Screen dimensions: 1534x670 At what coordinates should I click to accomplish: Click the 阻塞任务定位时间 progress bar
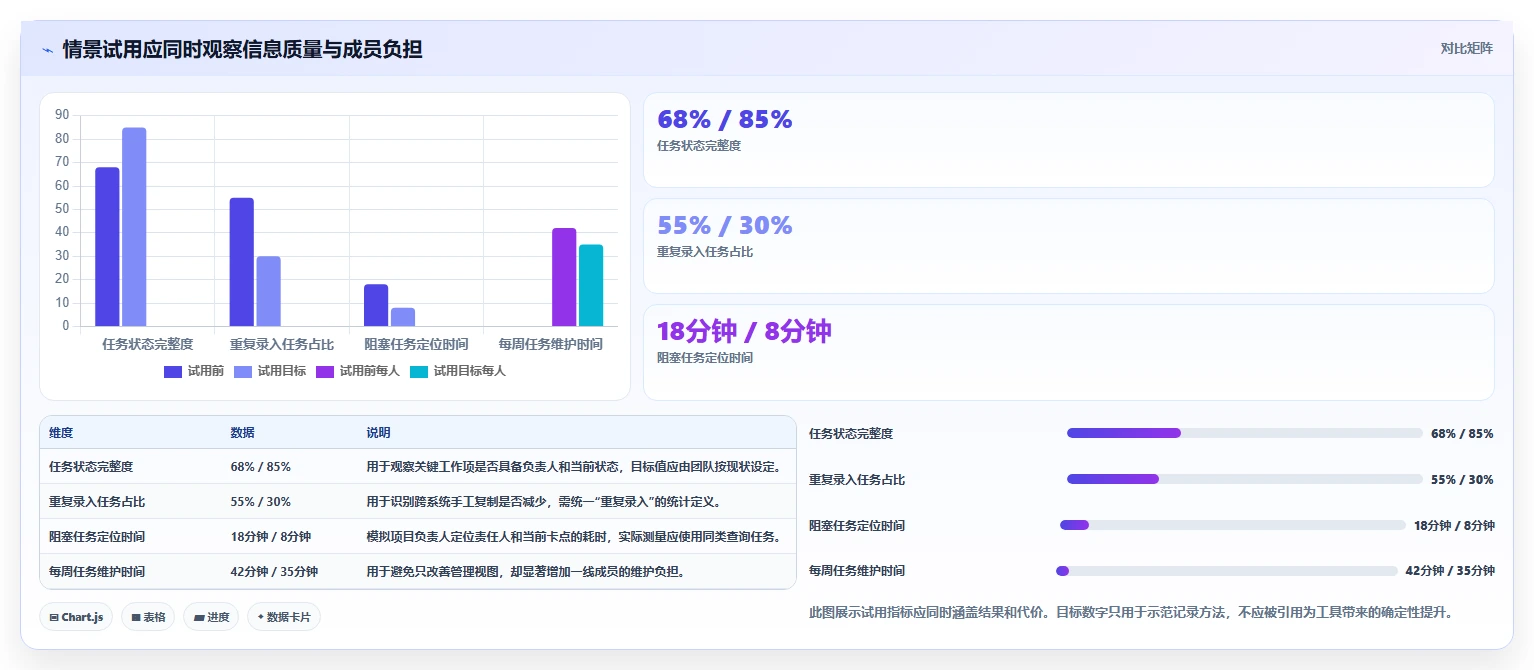(x=1233, y=525)
